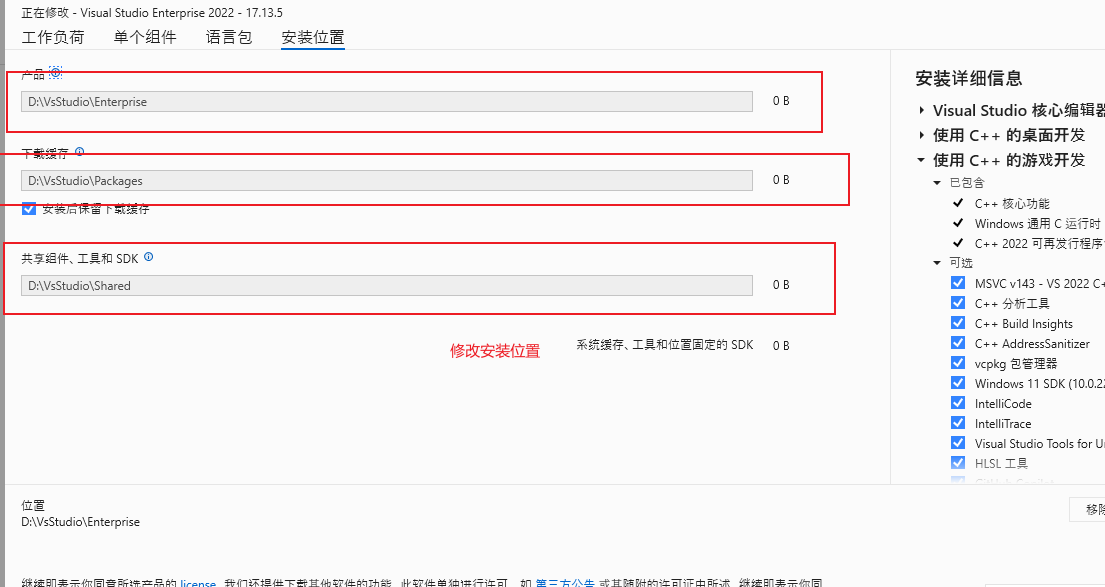Toggle the C++ Build Insights checkbox
This screenshot has height=587, width=1105.
[x=958, y=323]
